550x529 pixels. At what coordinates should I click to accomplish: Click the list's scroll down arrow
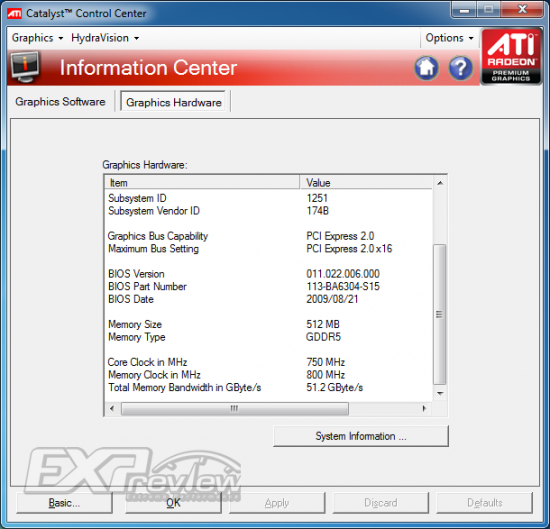(440, 394)
